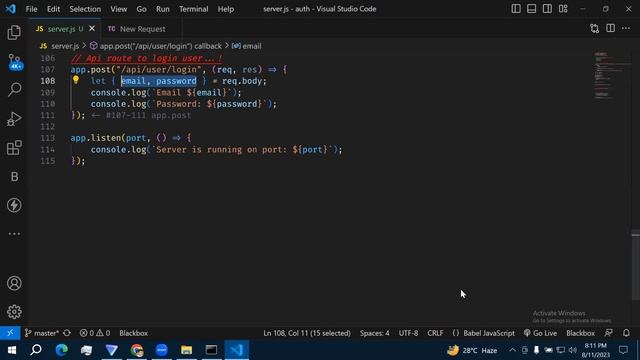Change end of line CRLF
Image resolution: width=640 pixels, height=360 pixels.
pyautogui.click(x=435, y=333)
